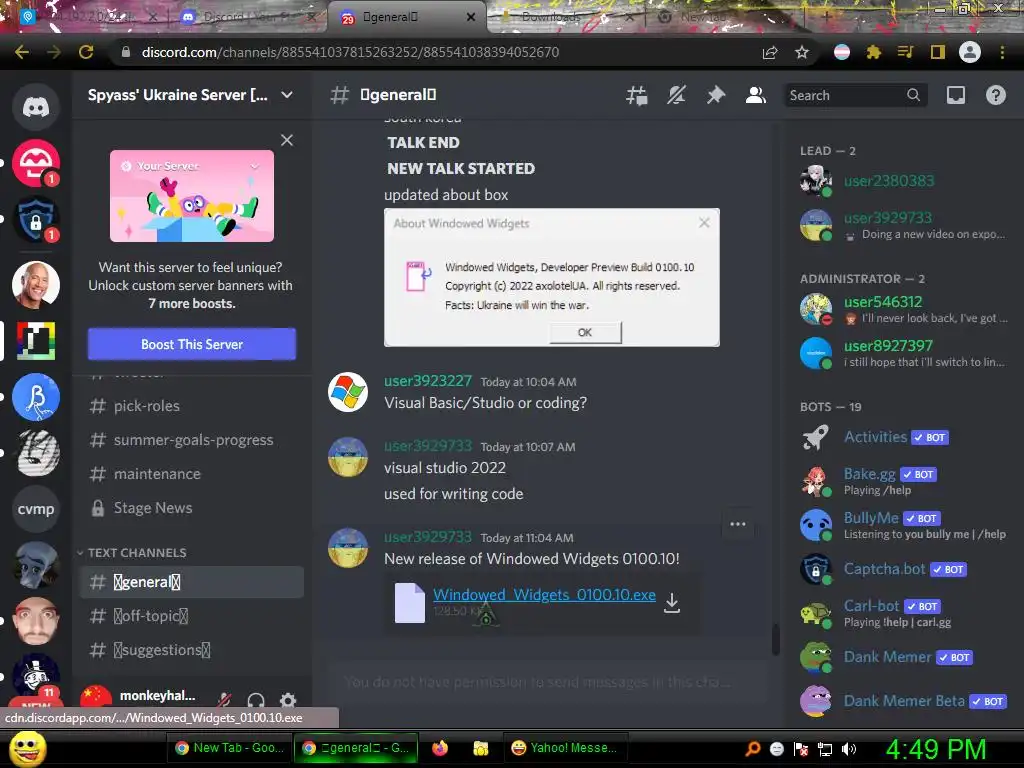This screenshot has height=768, width=1024.
Task: Open the red server icon with badge
Action: [36, 163]
